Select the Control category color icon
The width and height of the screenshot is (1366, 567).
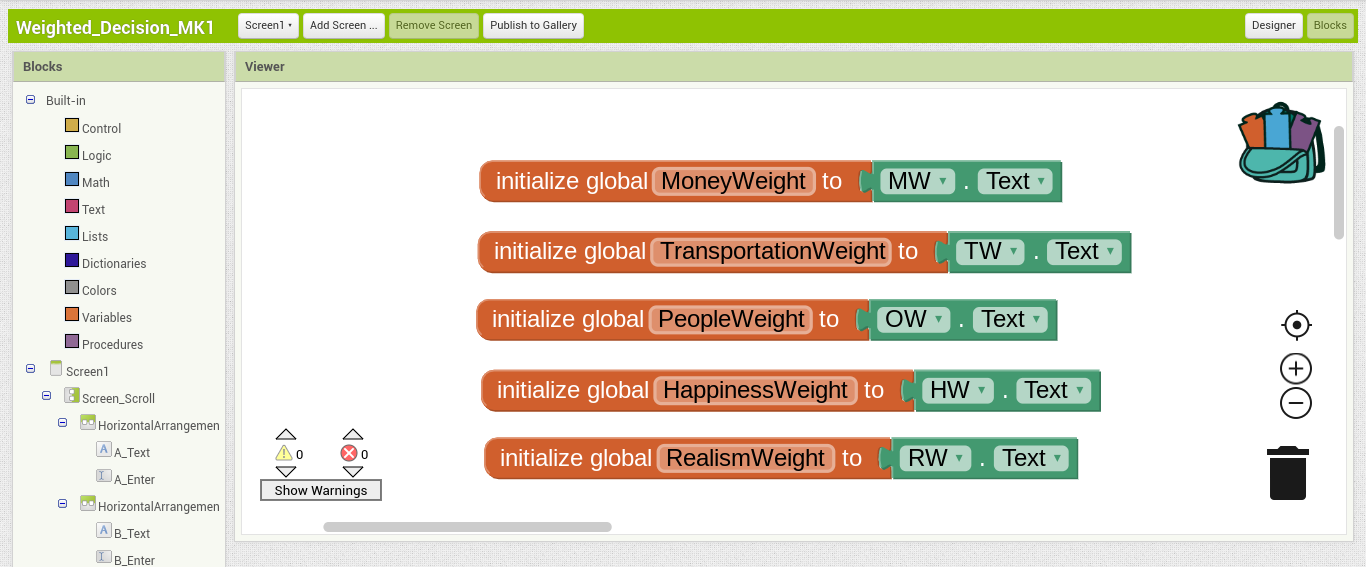(x=72, y=125)
